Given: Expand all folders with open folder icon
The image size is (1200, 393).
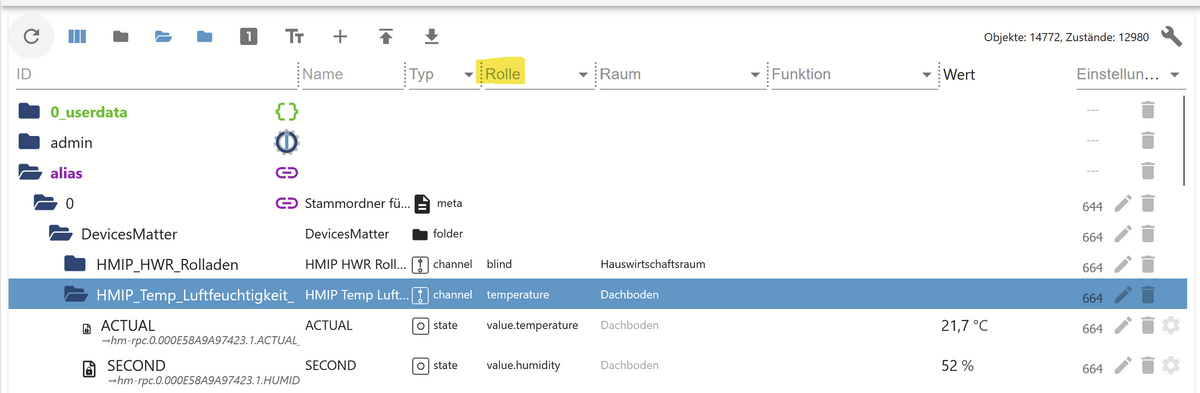Looking at the screenshot, I should point(163,37).
